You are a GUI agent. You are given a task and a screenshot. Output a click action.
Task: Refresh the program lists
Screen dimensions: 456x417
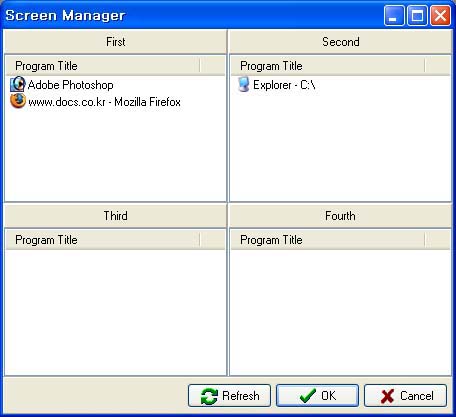click(229, 396)
